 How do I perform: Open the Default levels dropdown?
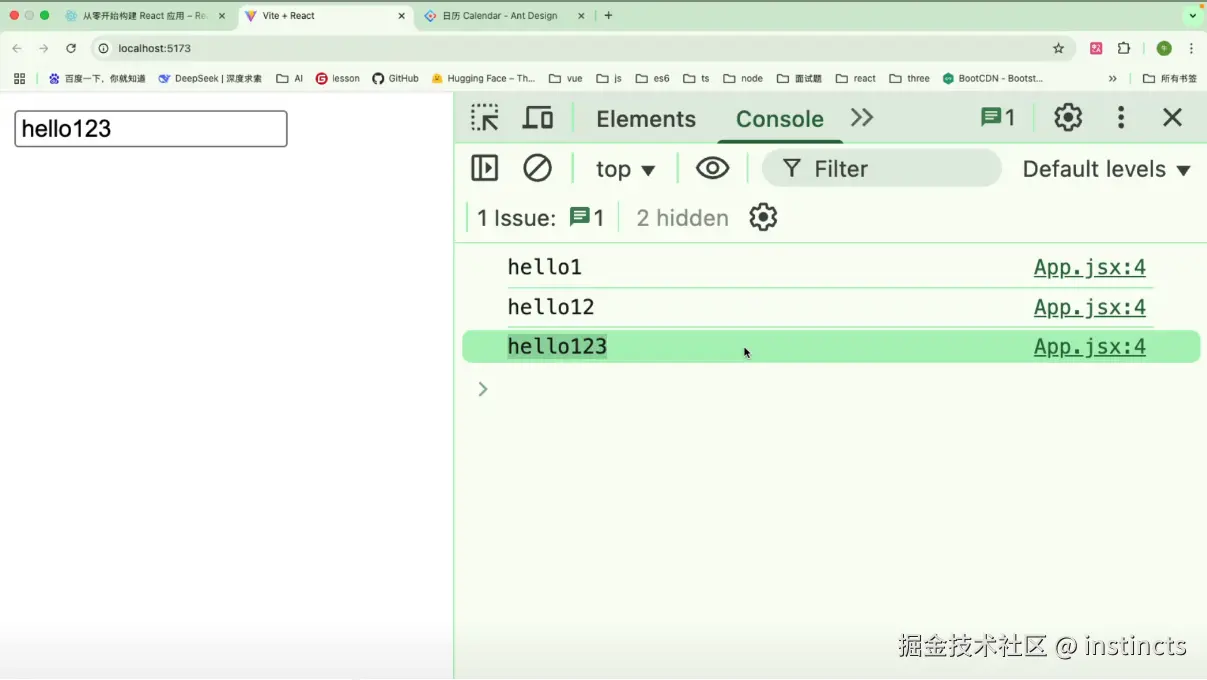(1106, 169)
